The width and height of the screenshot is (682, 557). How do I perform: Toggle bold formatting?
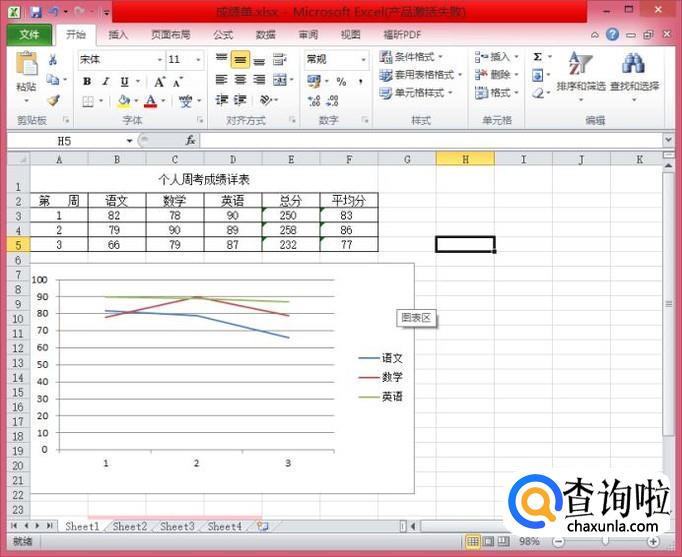(88, 81)
